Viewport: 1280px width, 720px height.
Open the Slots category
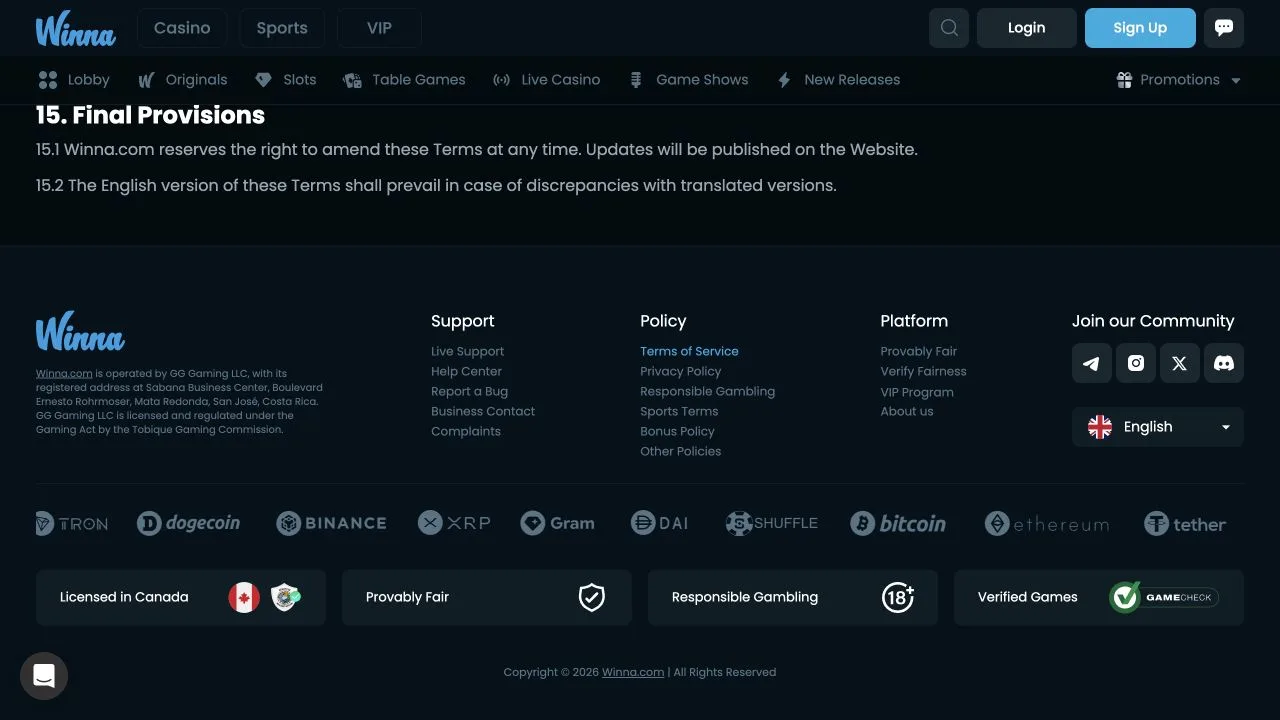click(286, 80)
